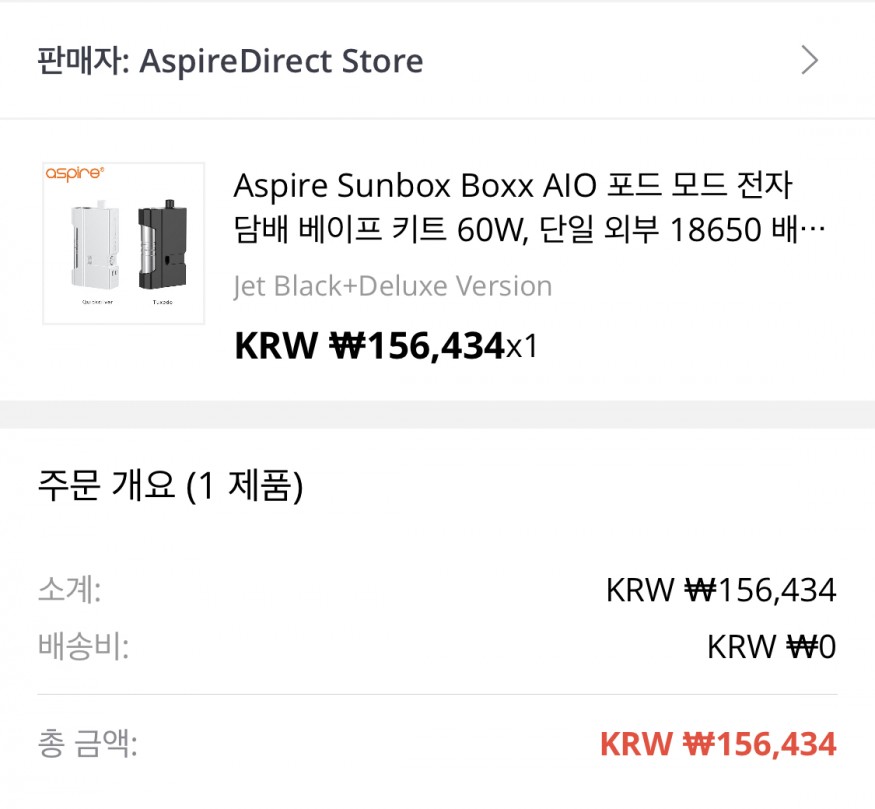Click the 배송비 shipping fee label

(83, 646)
